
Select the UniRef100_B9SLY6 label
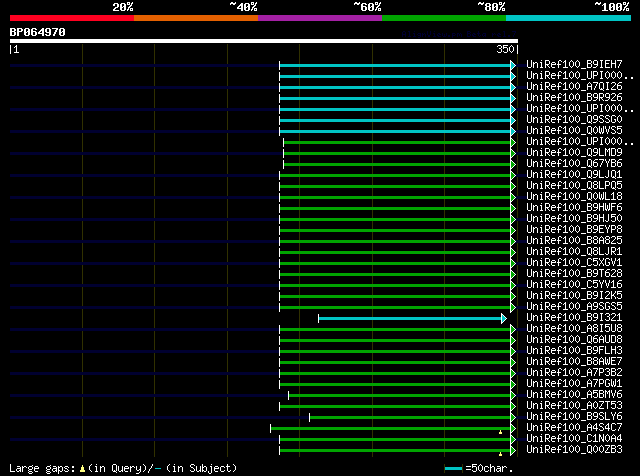(x=574, y=417)
